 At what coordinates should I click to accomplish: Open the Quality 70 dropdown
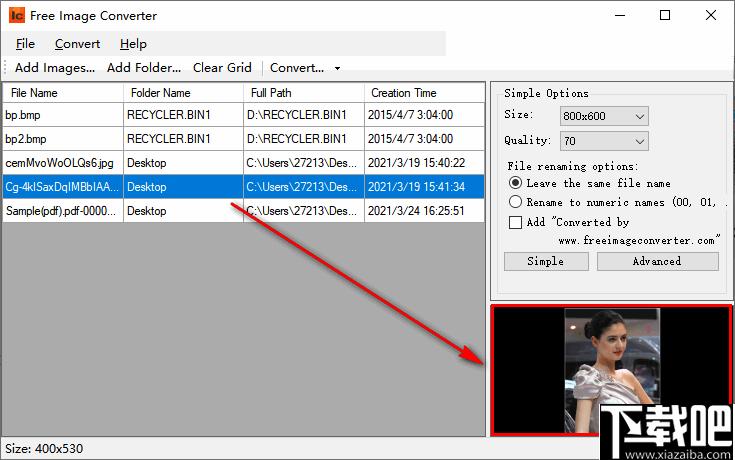(x=604, y=141)
